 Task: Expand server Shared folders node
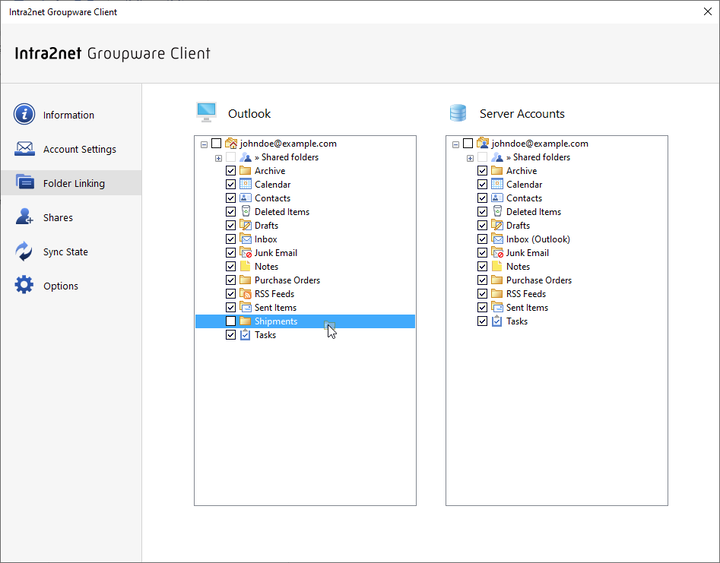470,158
